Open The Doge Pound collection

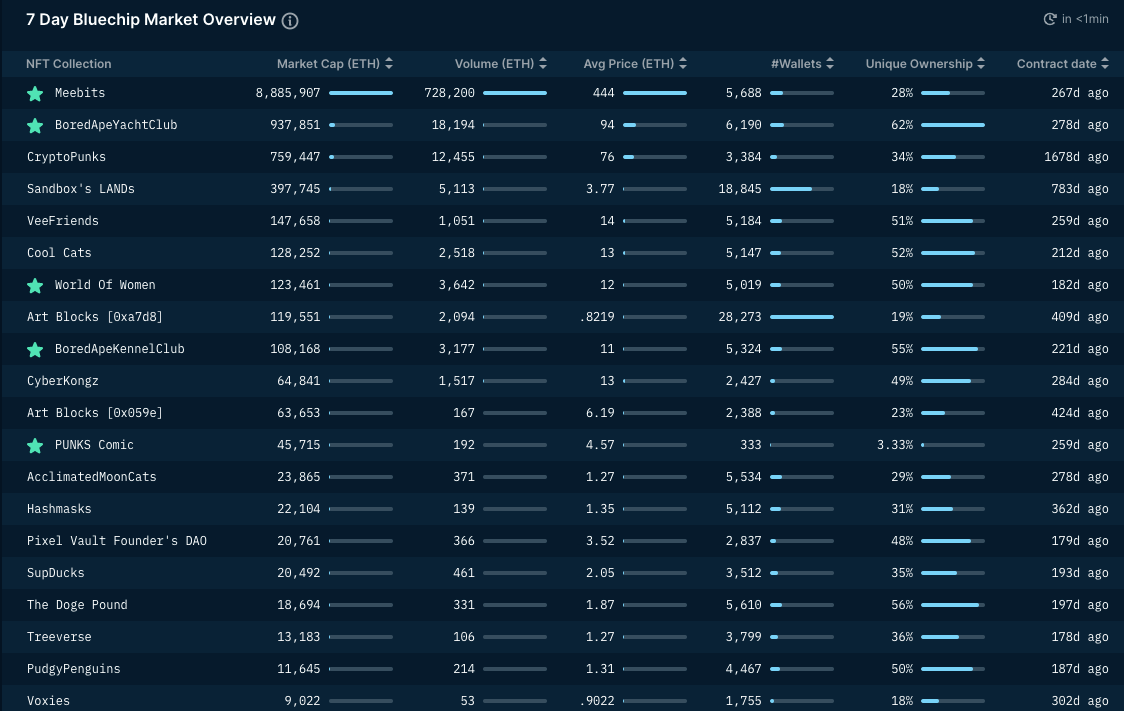pos(77,605)
